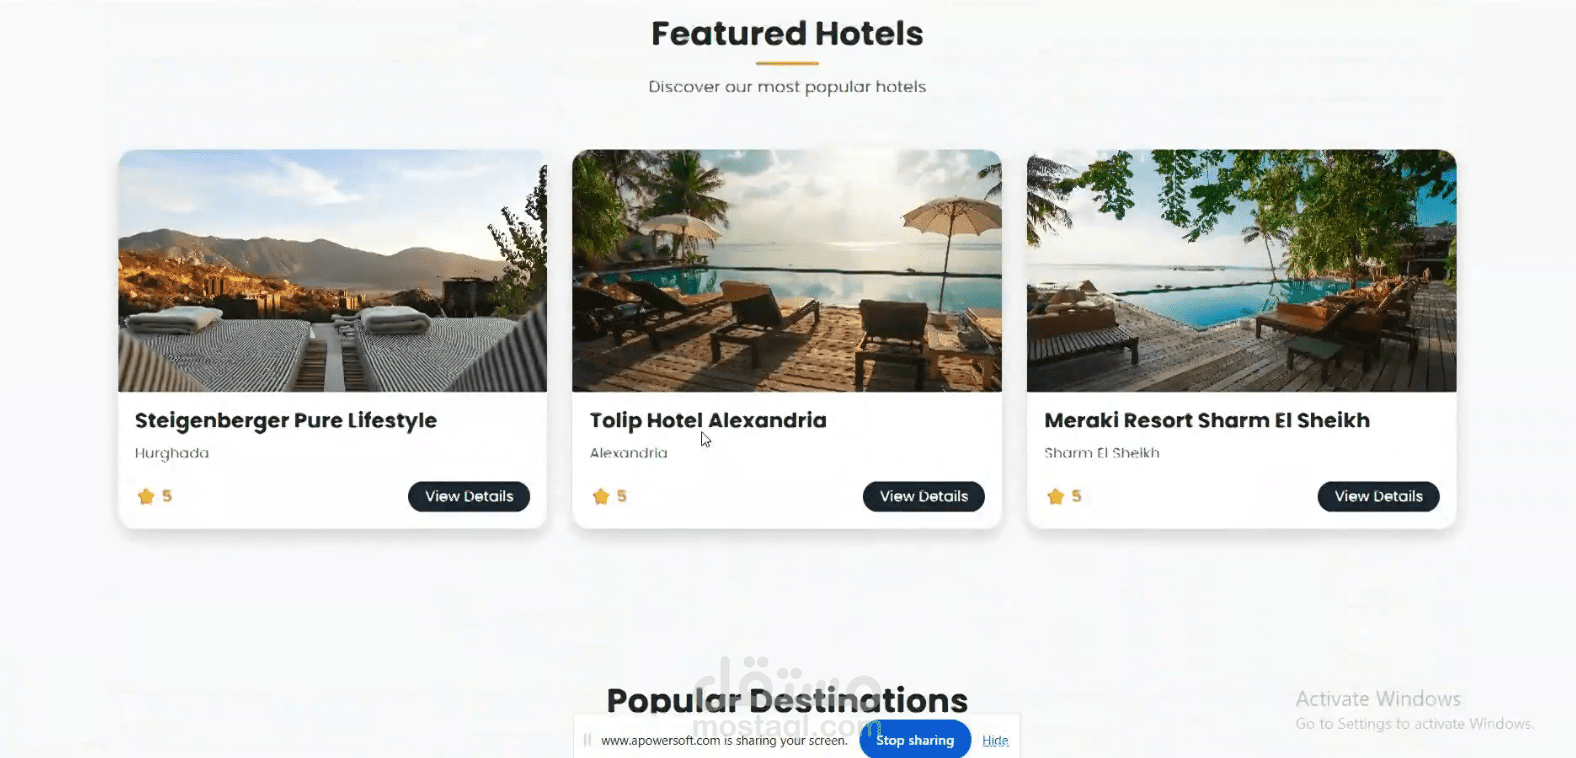Image resolution: width=1576 pixels, height=758 pixels.
Task: Click the Tolip Hotel Alexandria title
Action: [708, 421]
